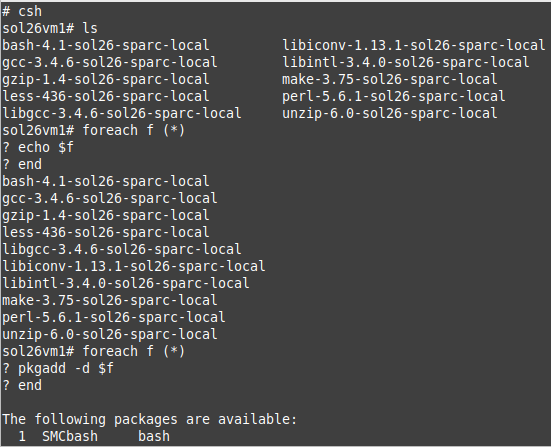
Task: Click 'The following packages are available:' text
Action: pyautogui.click(x=150, y=420)
